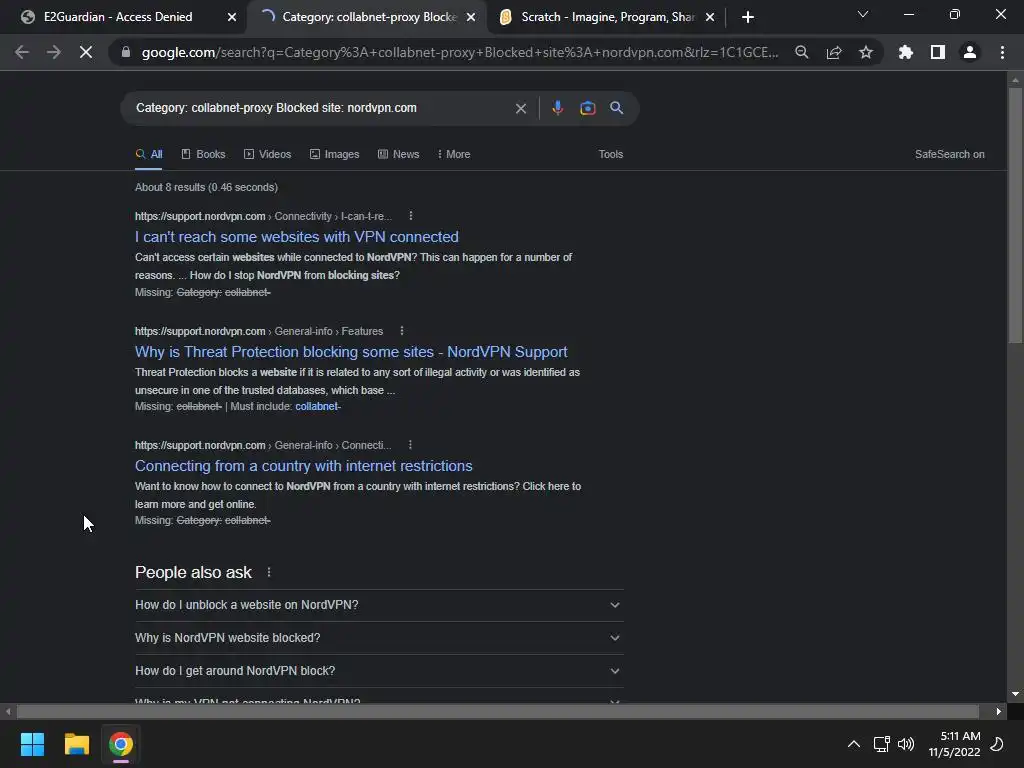
Task: Open options for first search result
Action: point(410,216)
